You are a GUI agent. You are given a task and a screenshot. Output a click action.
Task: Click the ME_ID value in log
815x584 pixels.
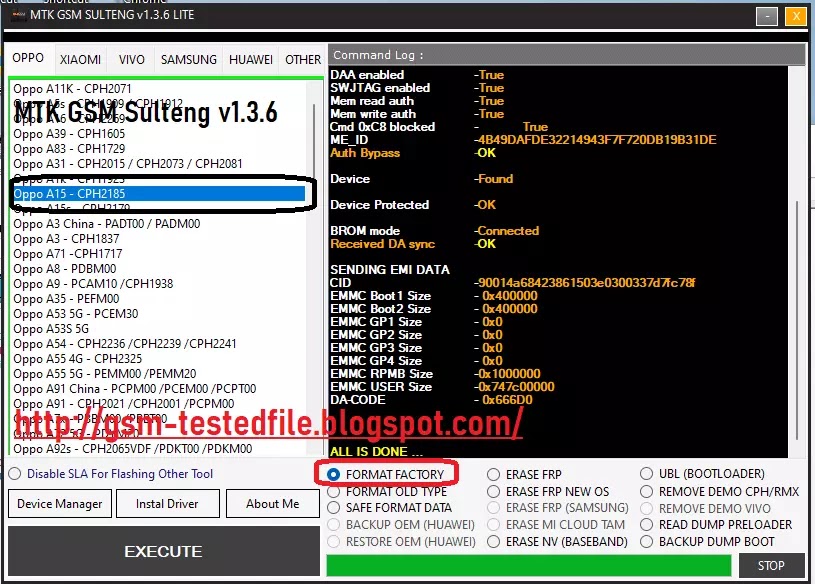click(x=596, y=140)
